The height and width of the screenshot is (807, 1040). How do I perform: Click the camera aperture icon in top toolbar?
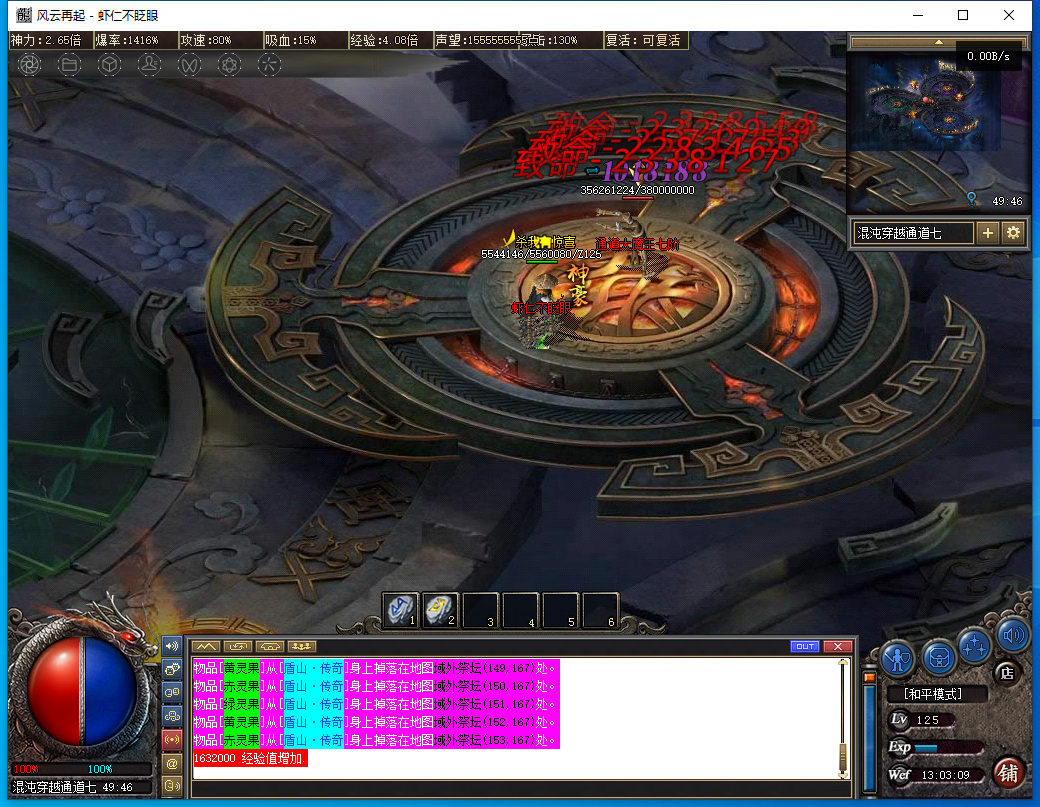pos(29,64)
